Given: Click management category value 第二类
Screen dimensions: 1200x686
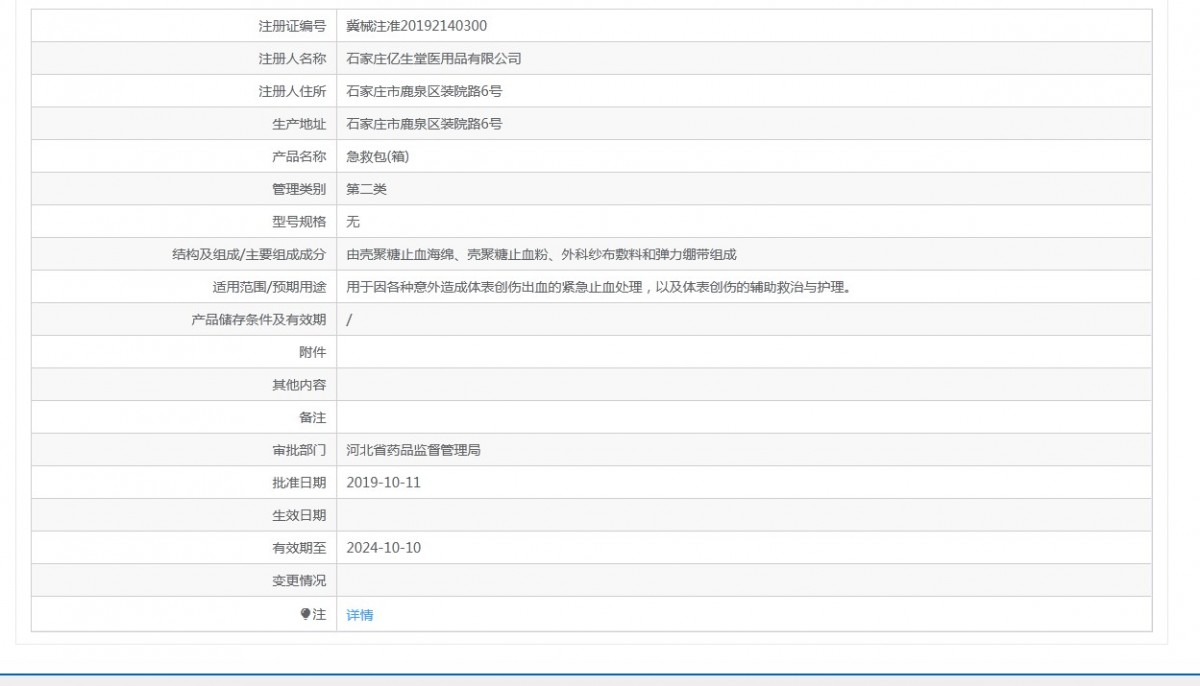Looking at the screenshot, I should click(x=366, y=189).
